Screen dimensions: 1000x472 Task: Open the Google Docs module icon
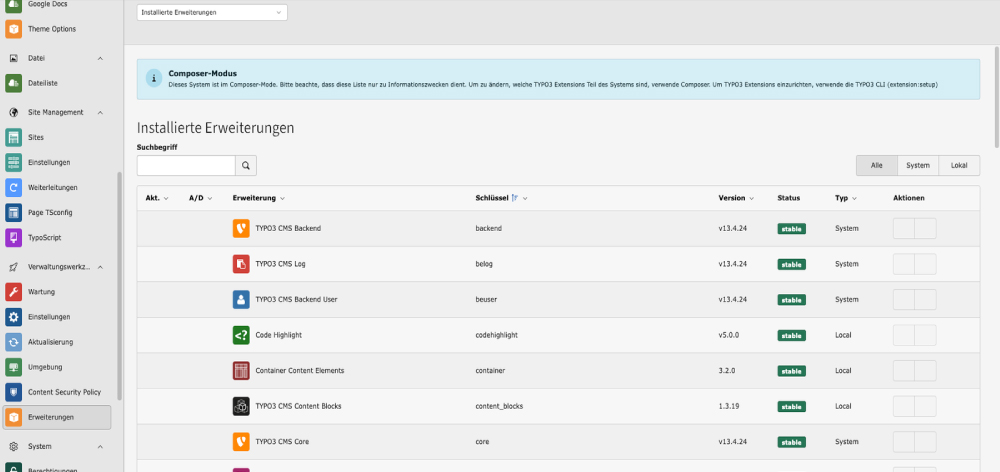13,5
